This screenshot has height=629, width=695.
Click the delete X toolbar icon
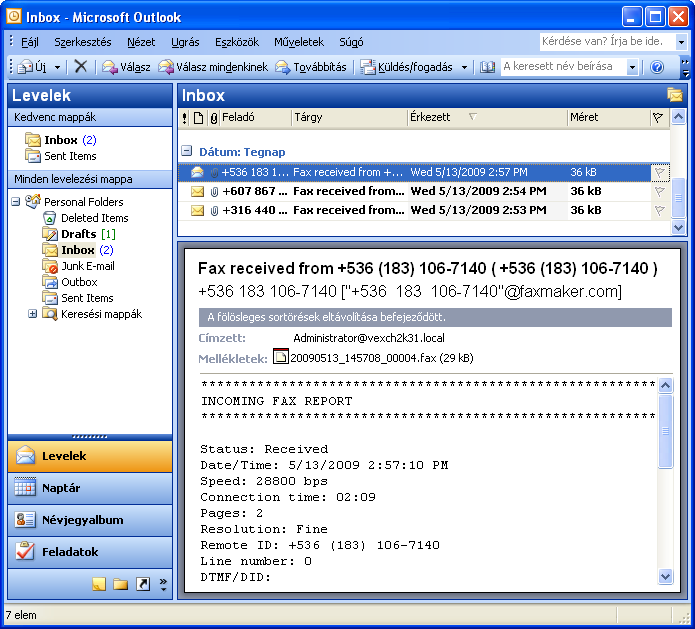(x=81, y=66)
